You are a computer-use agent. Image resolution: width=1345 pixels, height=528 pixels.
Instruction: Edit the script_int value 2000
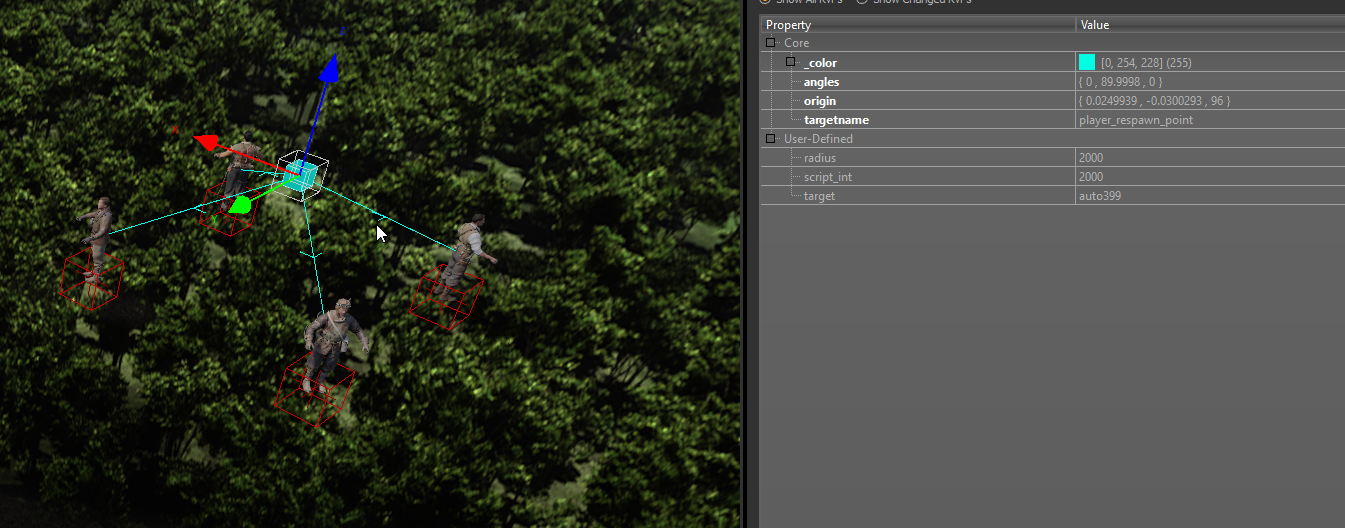click(1091, 177)
